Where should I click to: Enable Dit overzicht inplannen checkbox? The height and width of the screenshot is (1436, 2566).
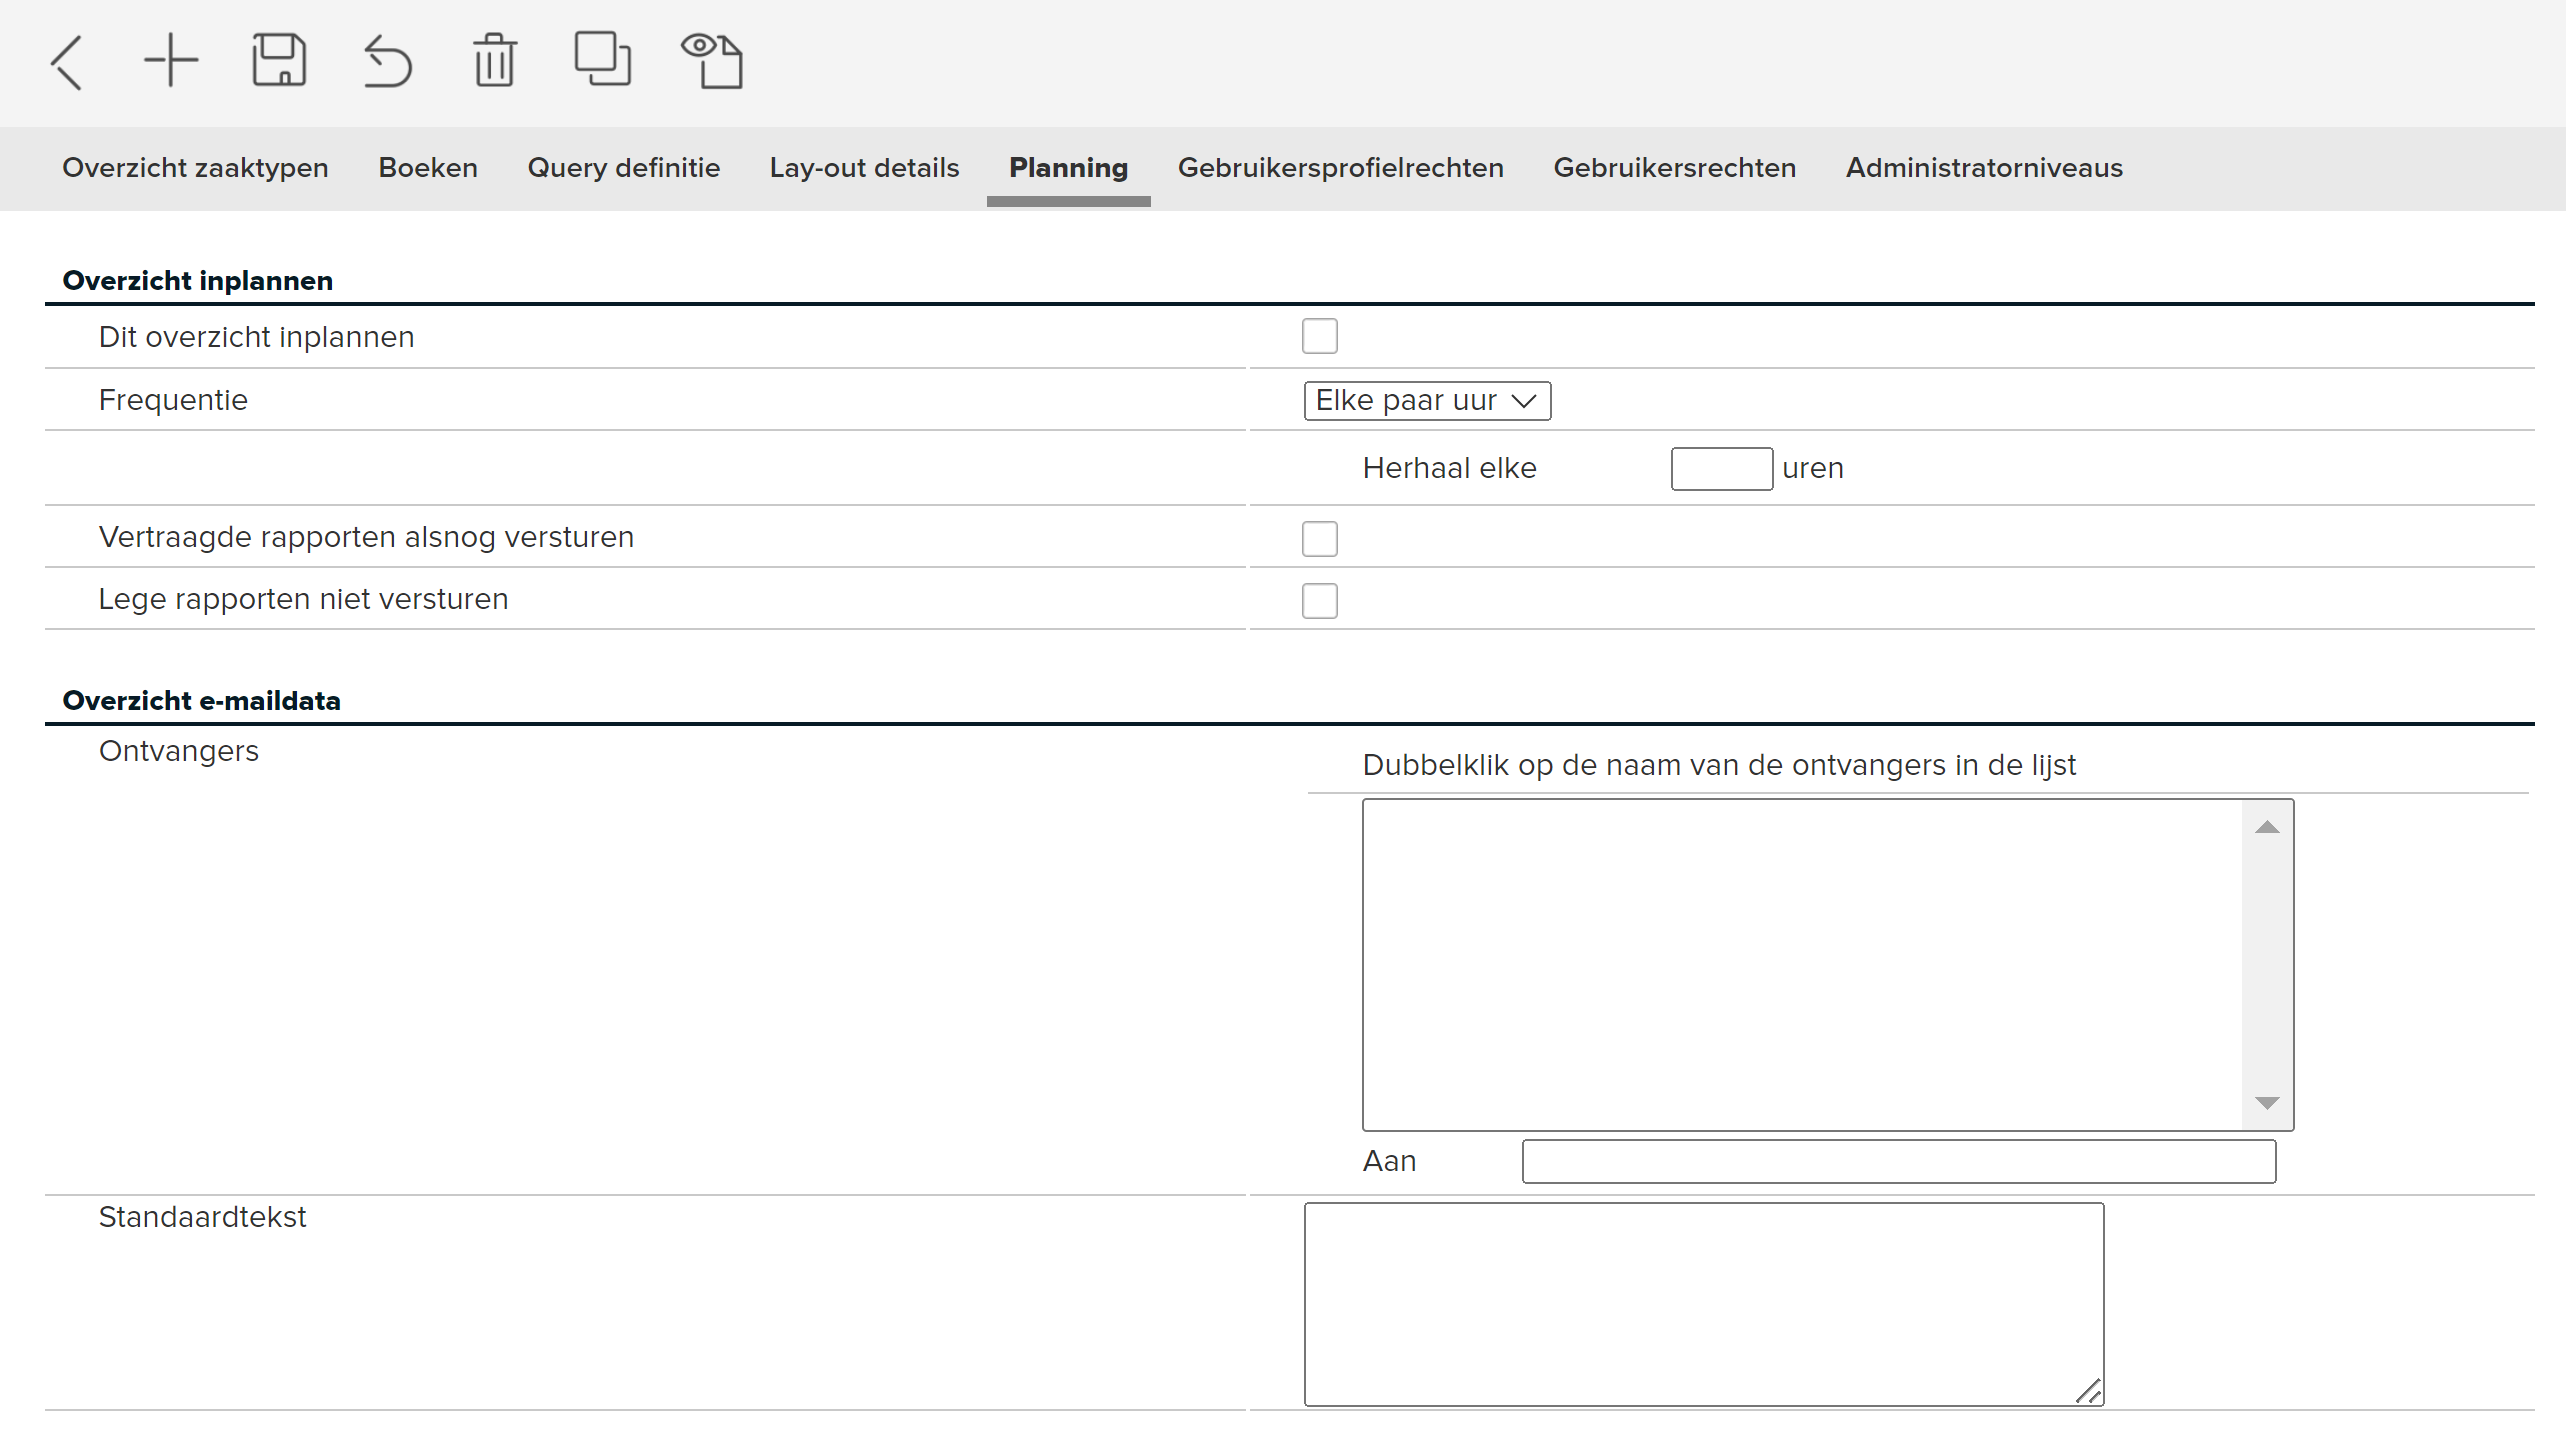1319,336
